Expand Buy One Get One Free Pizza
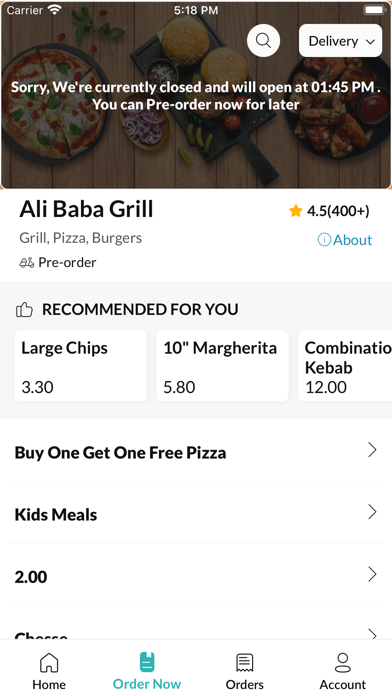 pyautogui.click(x=196, y=452)
